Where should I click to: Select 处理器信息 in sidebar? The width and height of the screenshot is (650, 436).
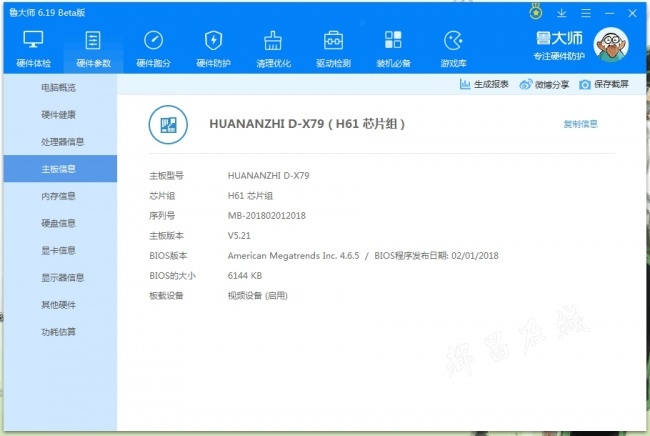point(63,142)
